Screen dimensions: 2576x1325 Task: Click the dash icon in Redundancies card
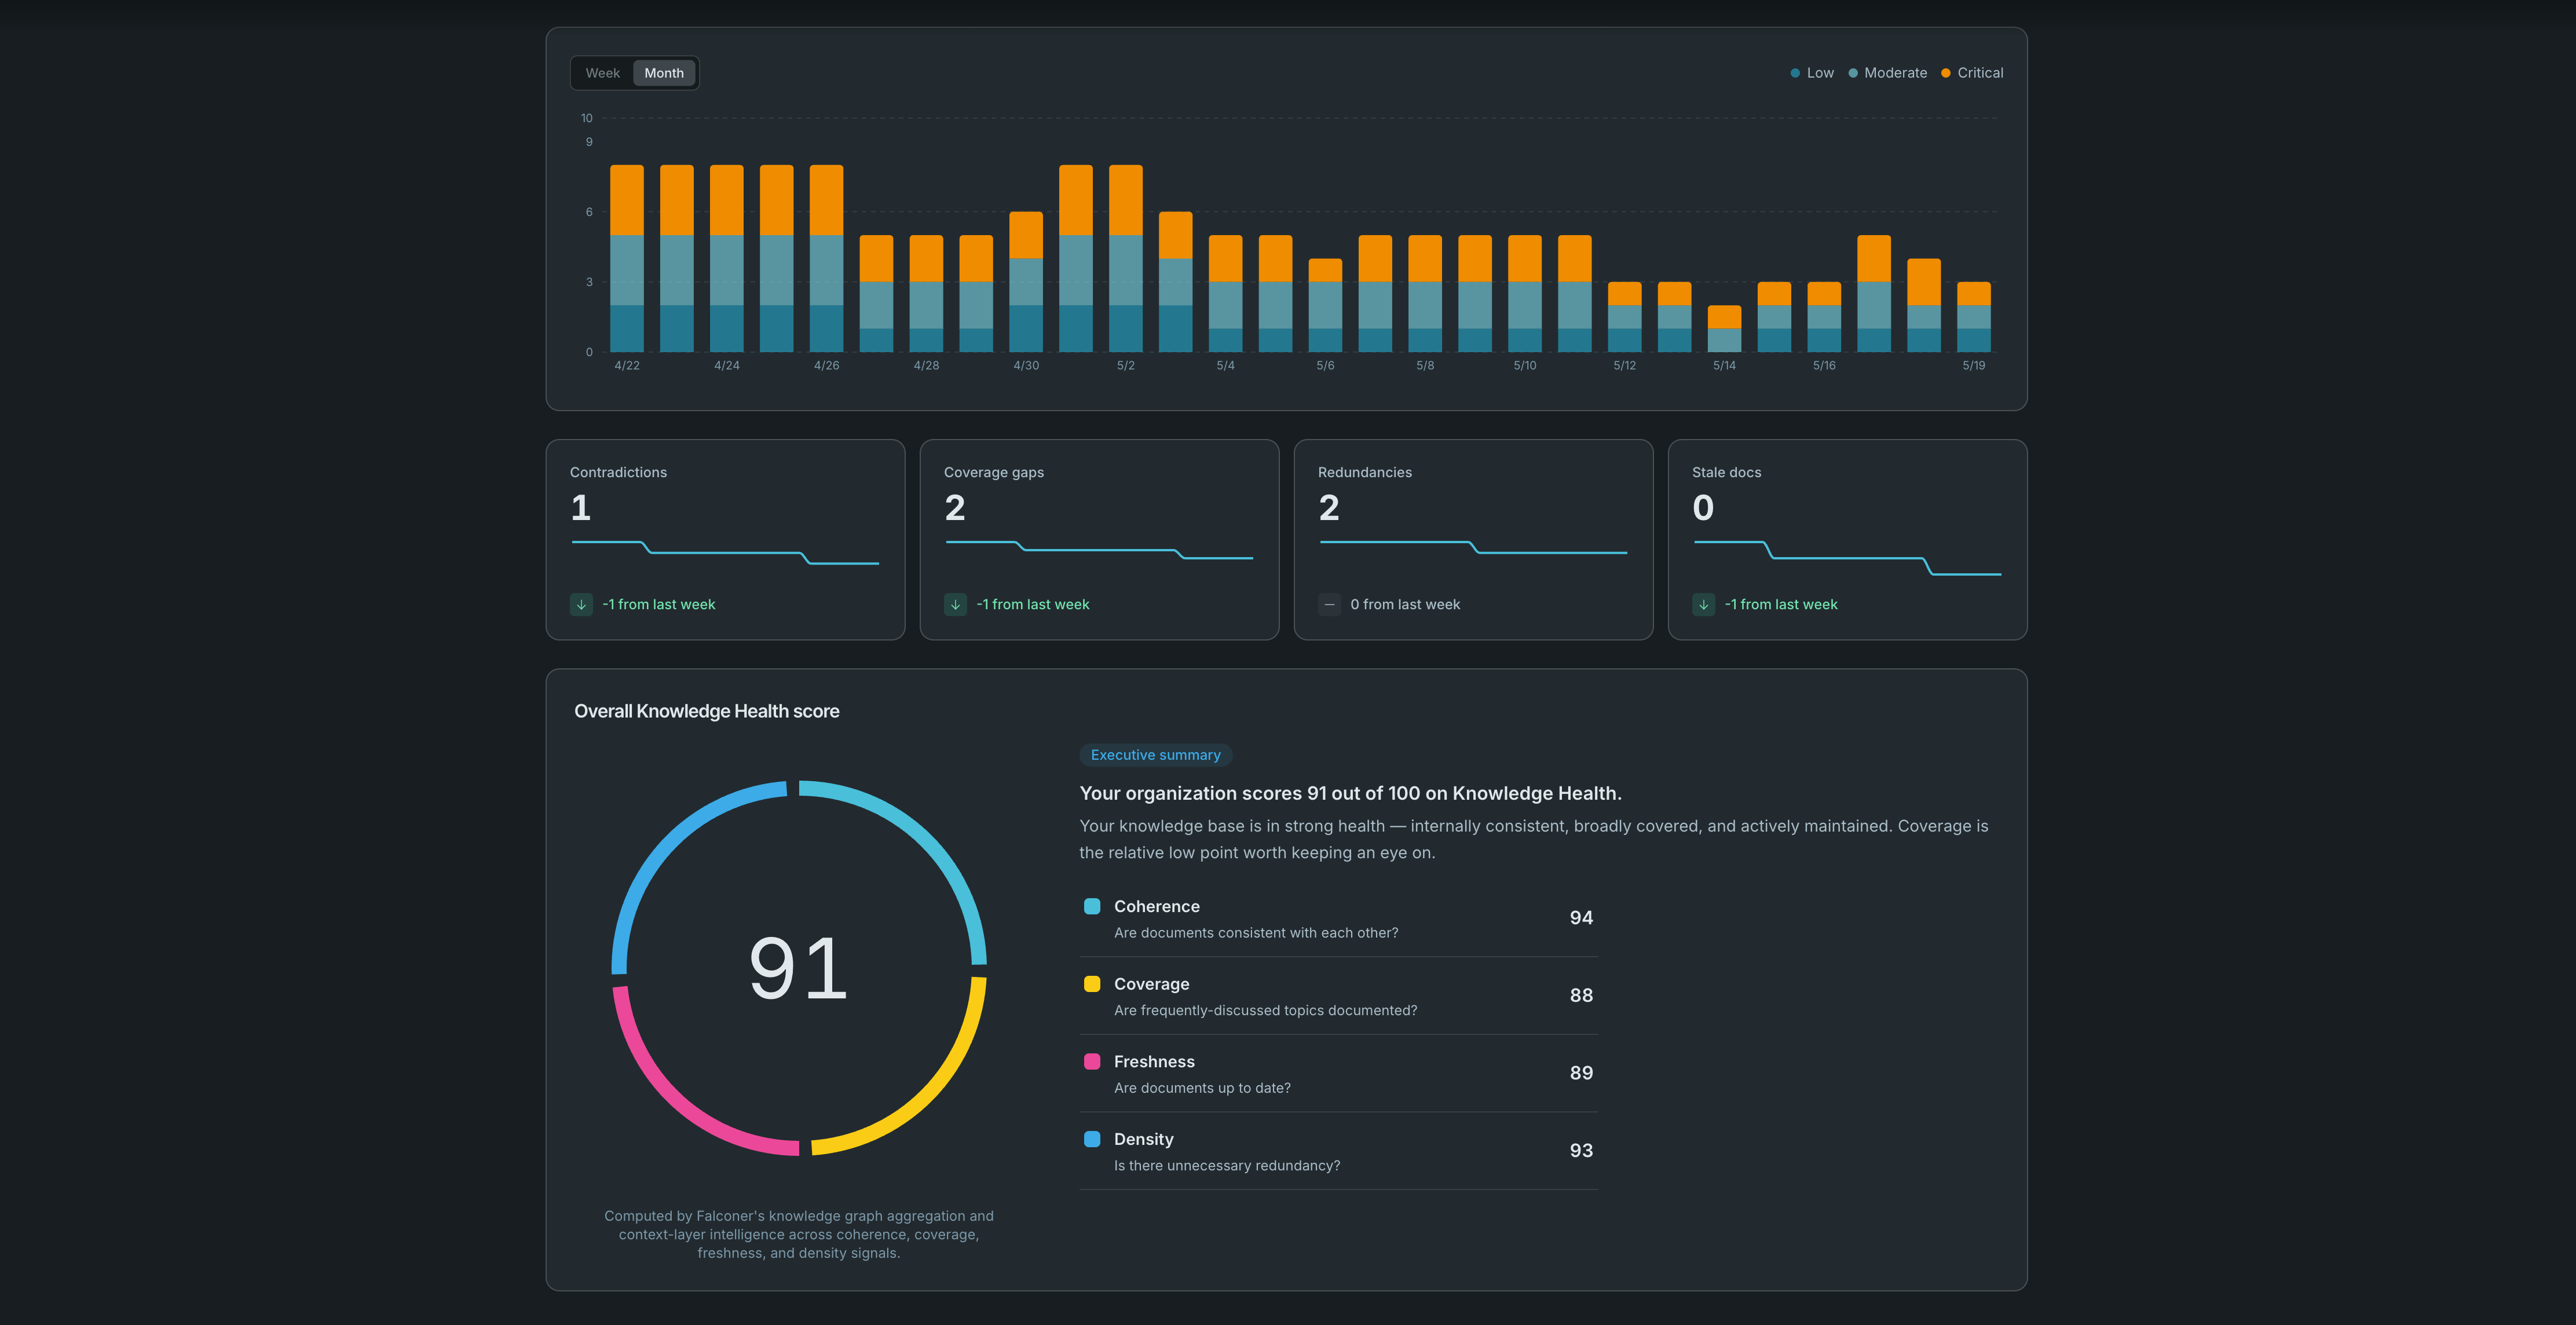tap(1329, 604)
